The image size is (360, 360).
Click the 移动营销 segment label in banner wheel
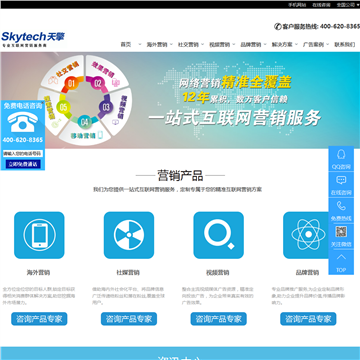pyautogui.click(x=83, y=136)
